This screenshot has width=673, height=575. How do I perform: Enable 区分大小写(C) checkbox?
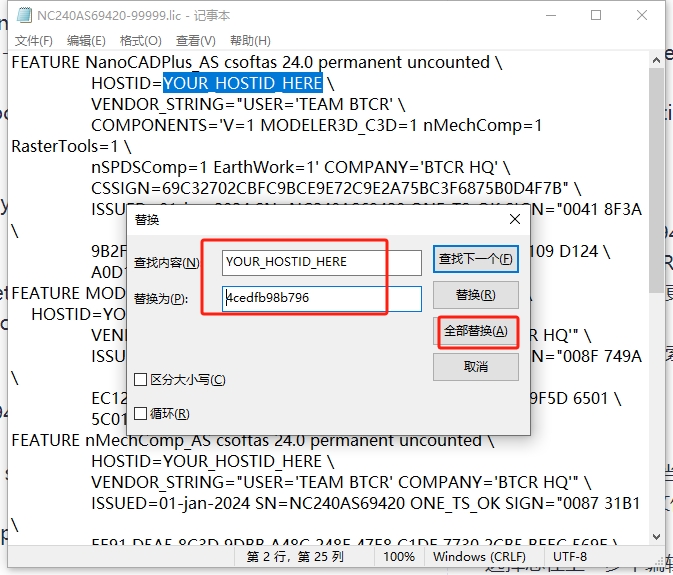click(179, 379)
